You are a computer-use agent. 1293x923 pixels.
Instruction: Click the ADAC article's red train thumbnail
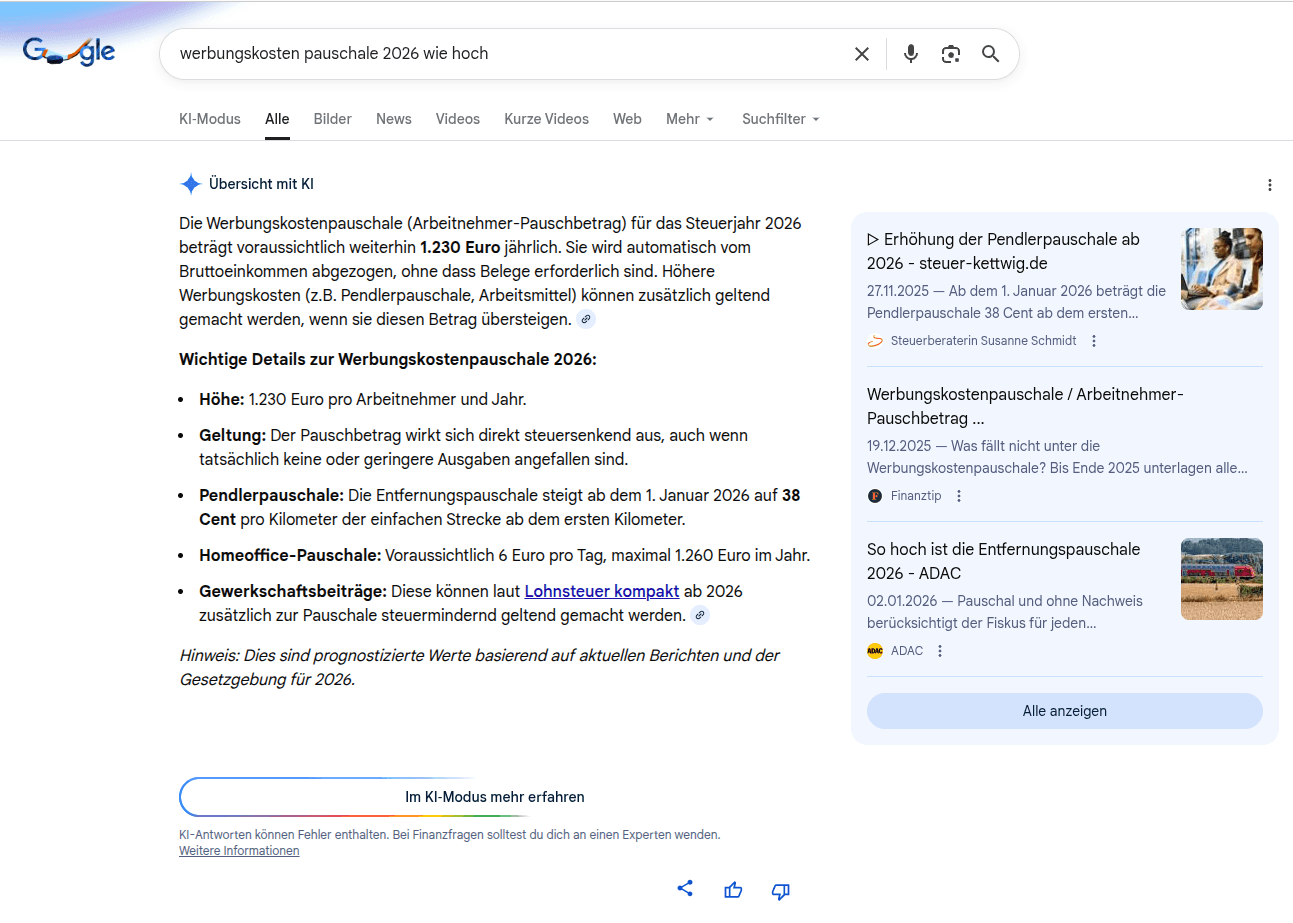[1221, 578]
